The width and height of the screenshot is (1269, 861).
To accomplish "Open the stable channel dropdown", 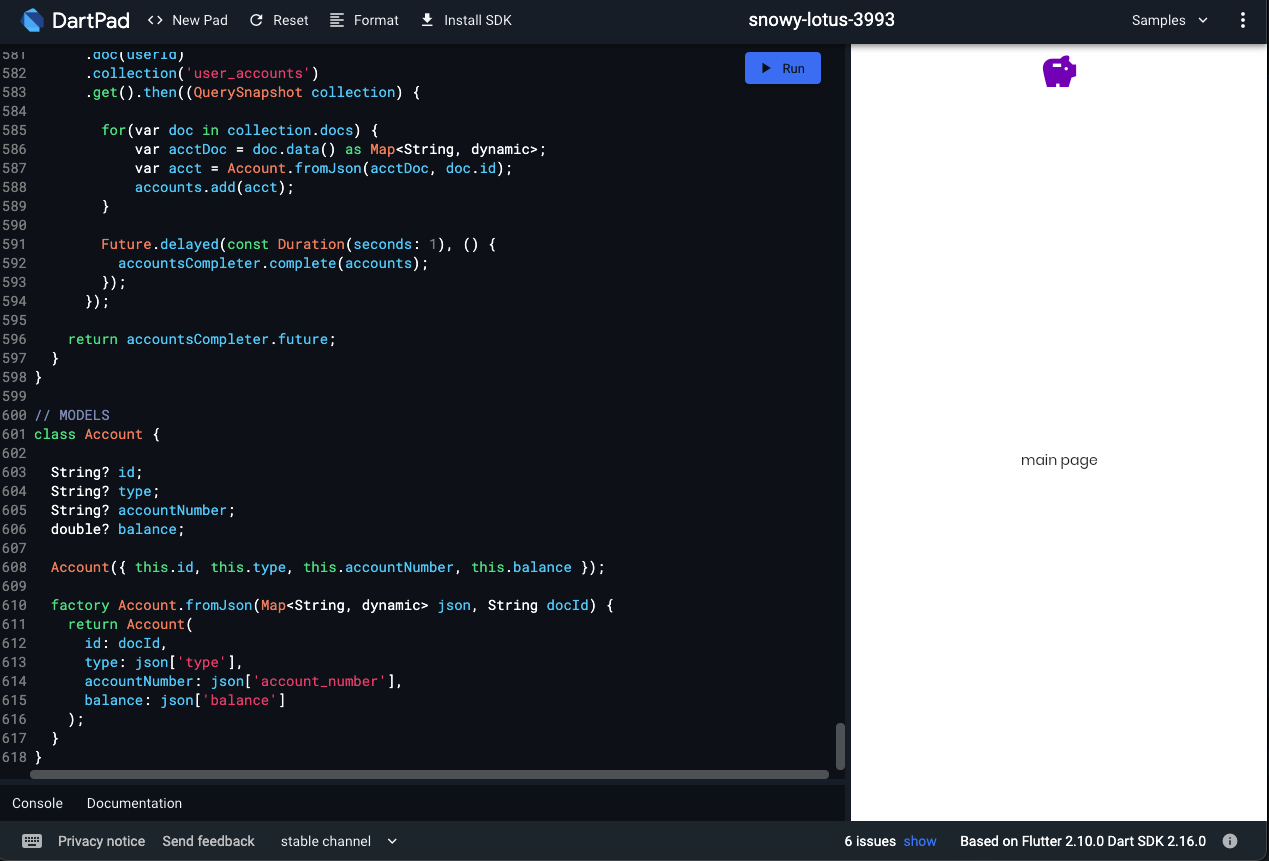I will coord(339,841).
